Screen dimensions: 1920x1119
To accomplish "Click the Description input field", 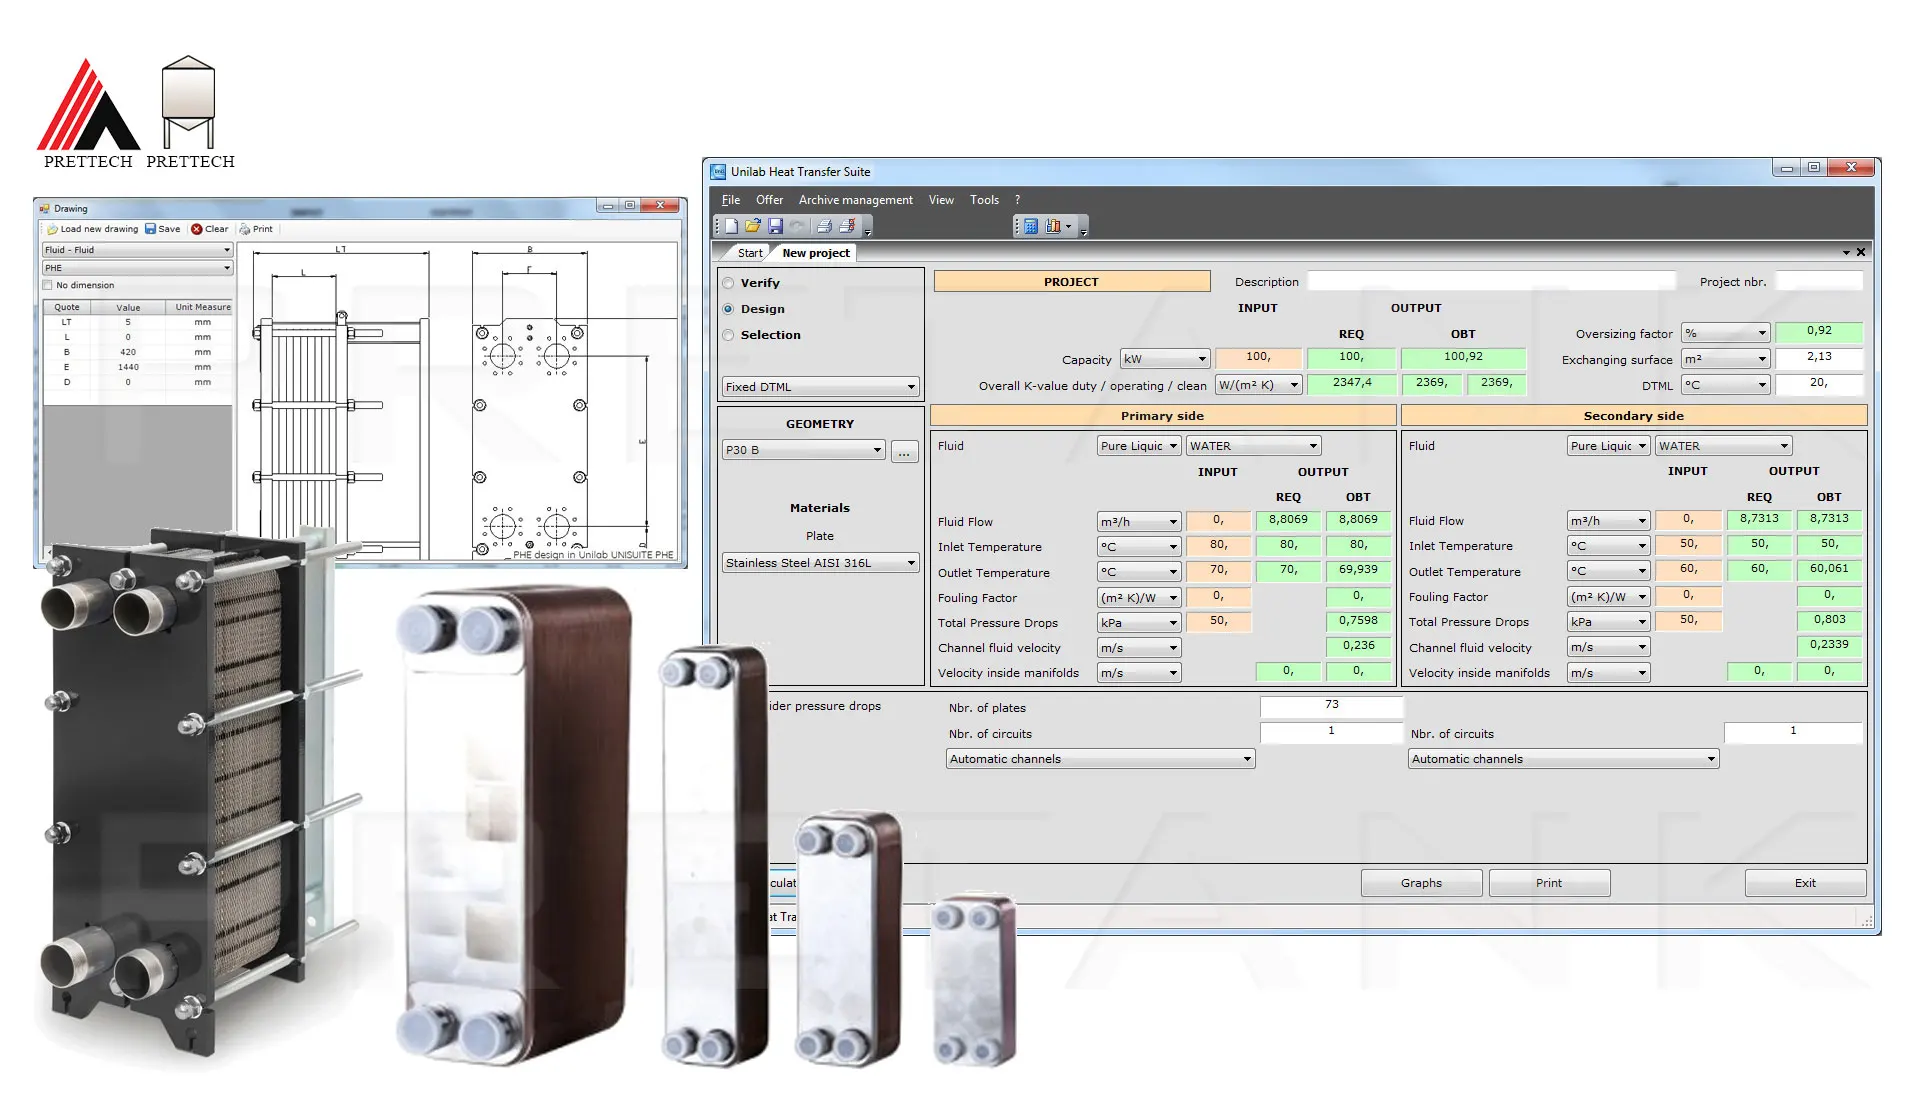I will point(1490,282).
